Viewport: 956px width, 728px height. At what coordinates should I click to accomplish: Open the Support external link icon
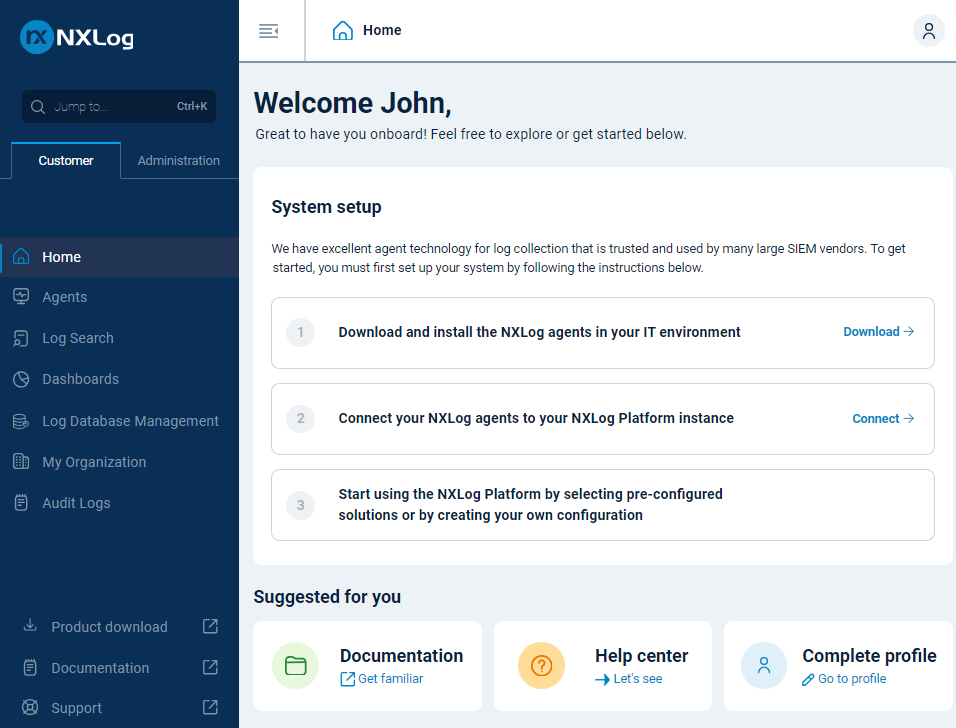[210, 707]
